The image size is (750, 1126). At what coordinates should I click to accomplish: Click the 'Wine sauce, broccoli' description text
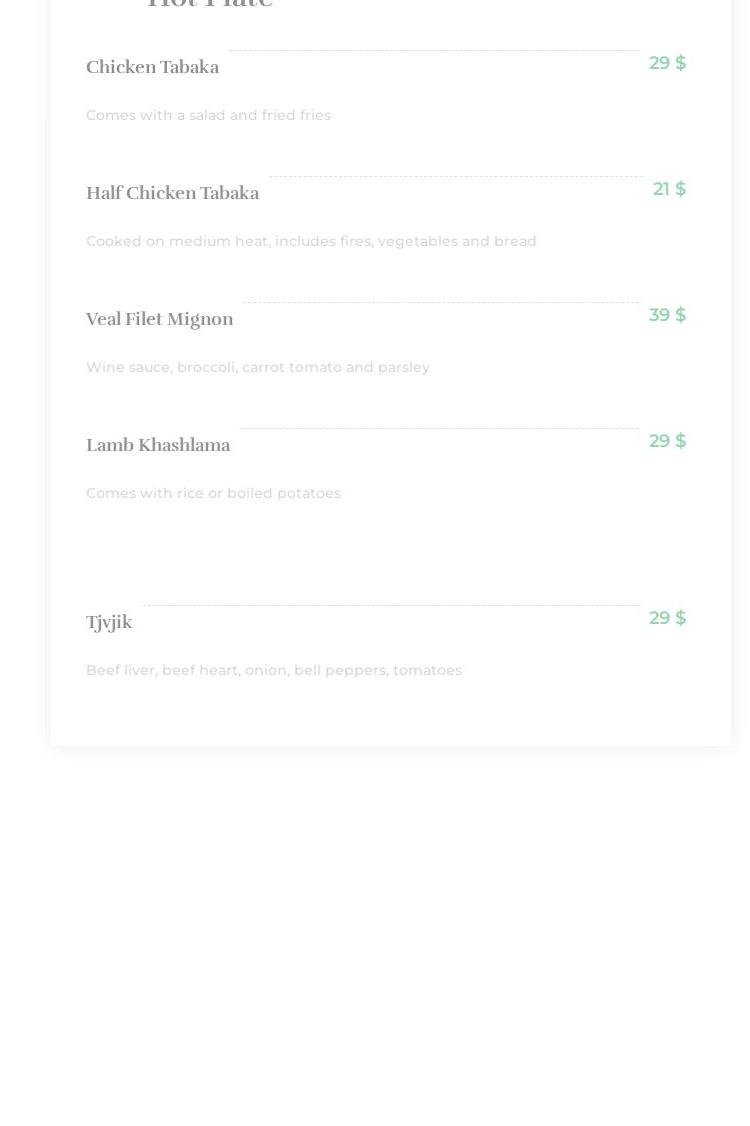click(258, 367)
